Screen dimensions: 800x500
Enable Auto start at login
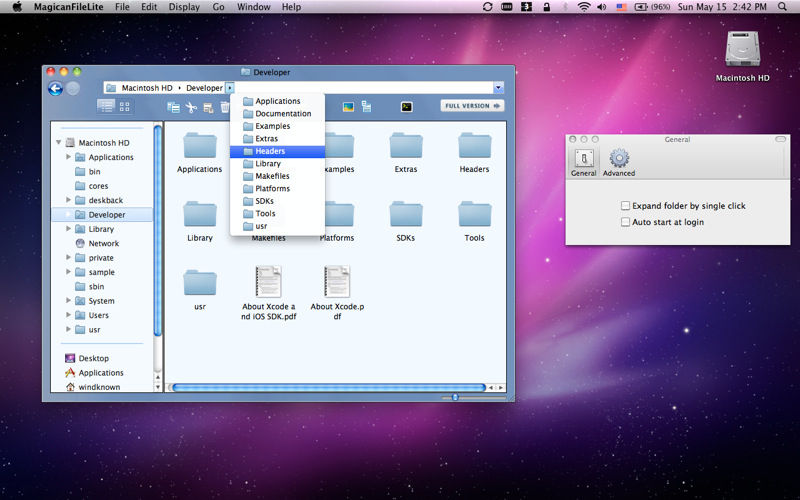(x=625, y=222)
